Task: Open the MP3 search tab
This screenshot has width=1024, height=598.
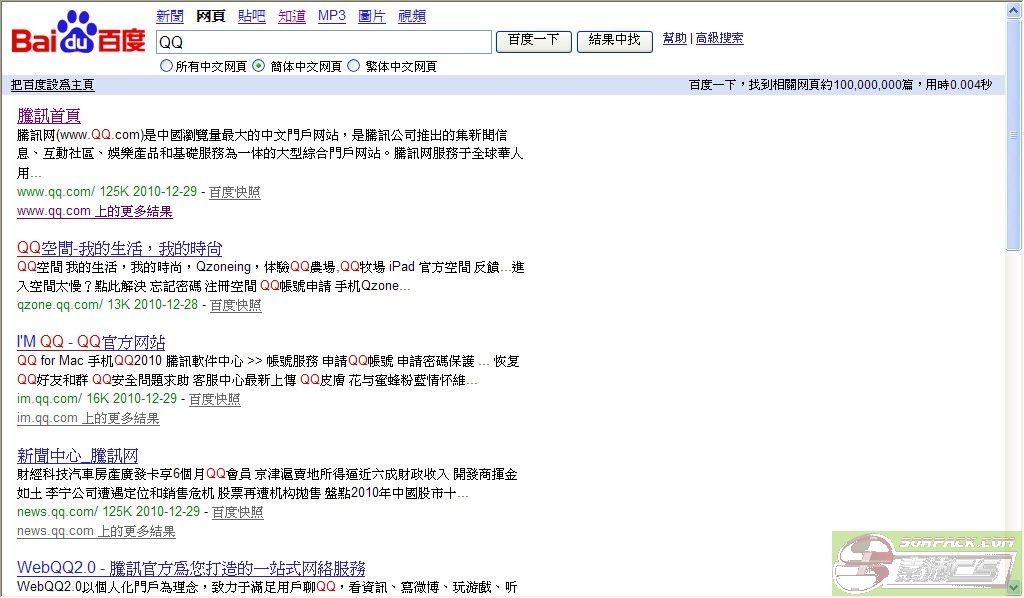Action: pos(331,16)
